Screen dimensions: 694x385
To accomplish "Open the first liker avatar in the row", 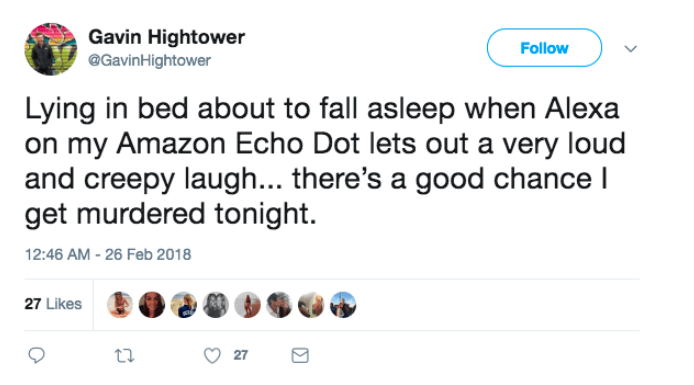I will pos(120,305).
